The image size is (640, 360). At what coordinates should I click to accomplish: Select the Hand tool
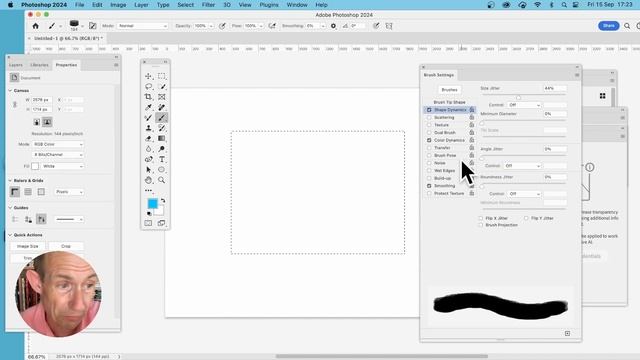148,180
